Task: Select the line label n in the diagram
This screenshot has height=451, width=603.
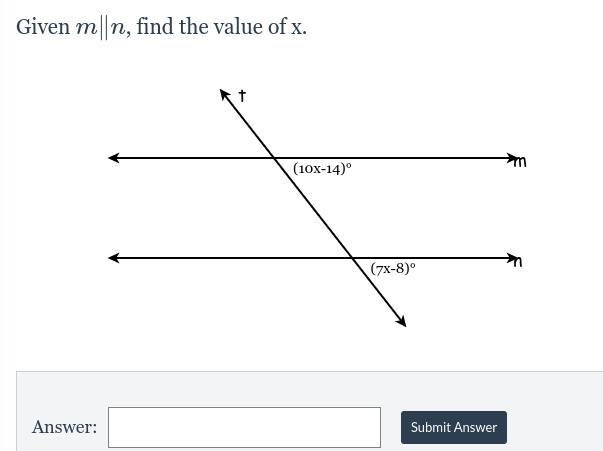Action: [x=518, y=262]
